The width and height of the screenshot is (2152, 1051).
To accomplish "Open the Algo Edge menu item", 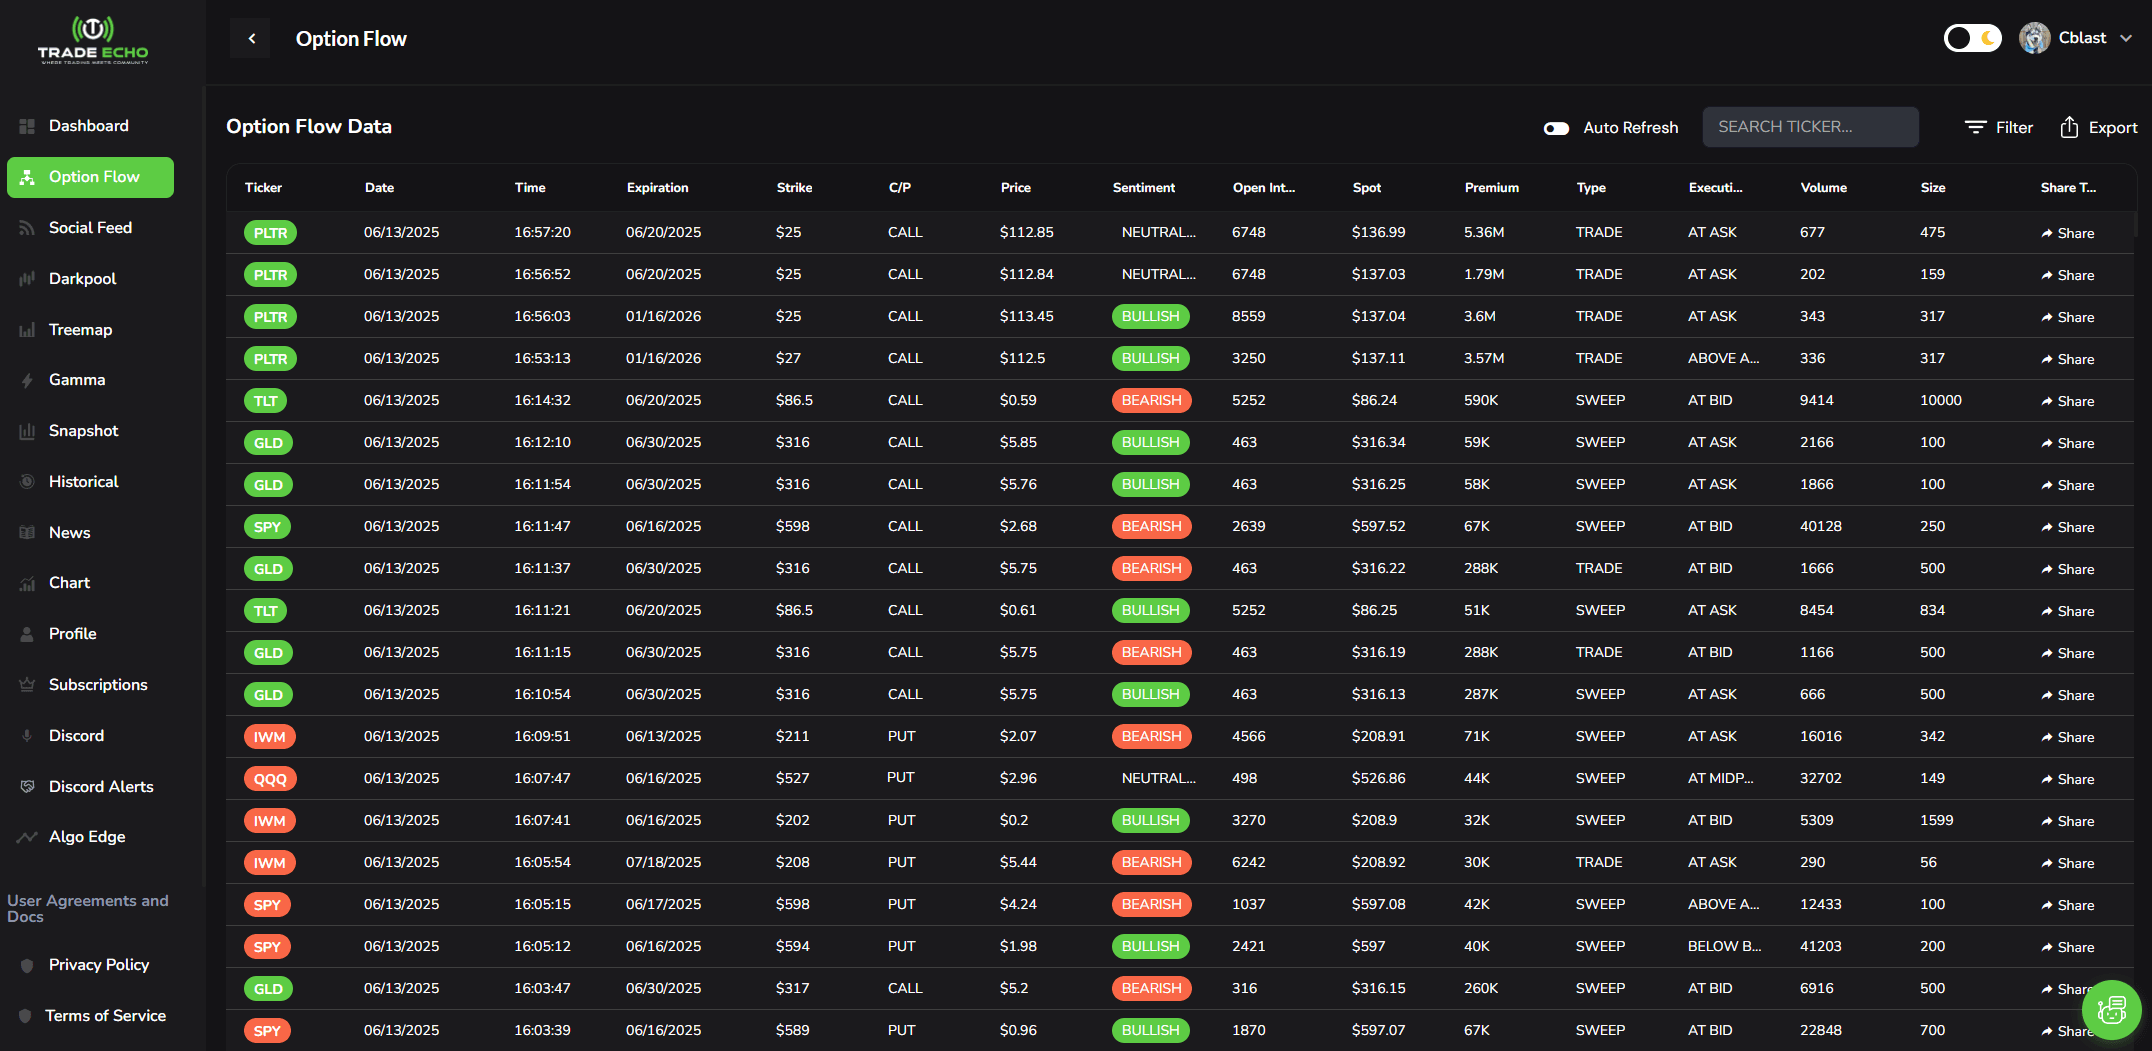I will tap(90, 837).
